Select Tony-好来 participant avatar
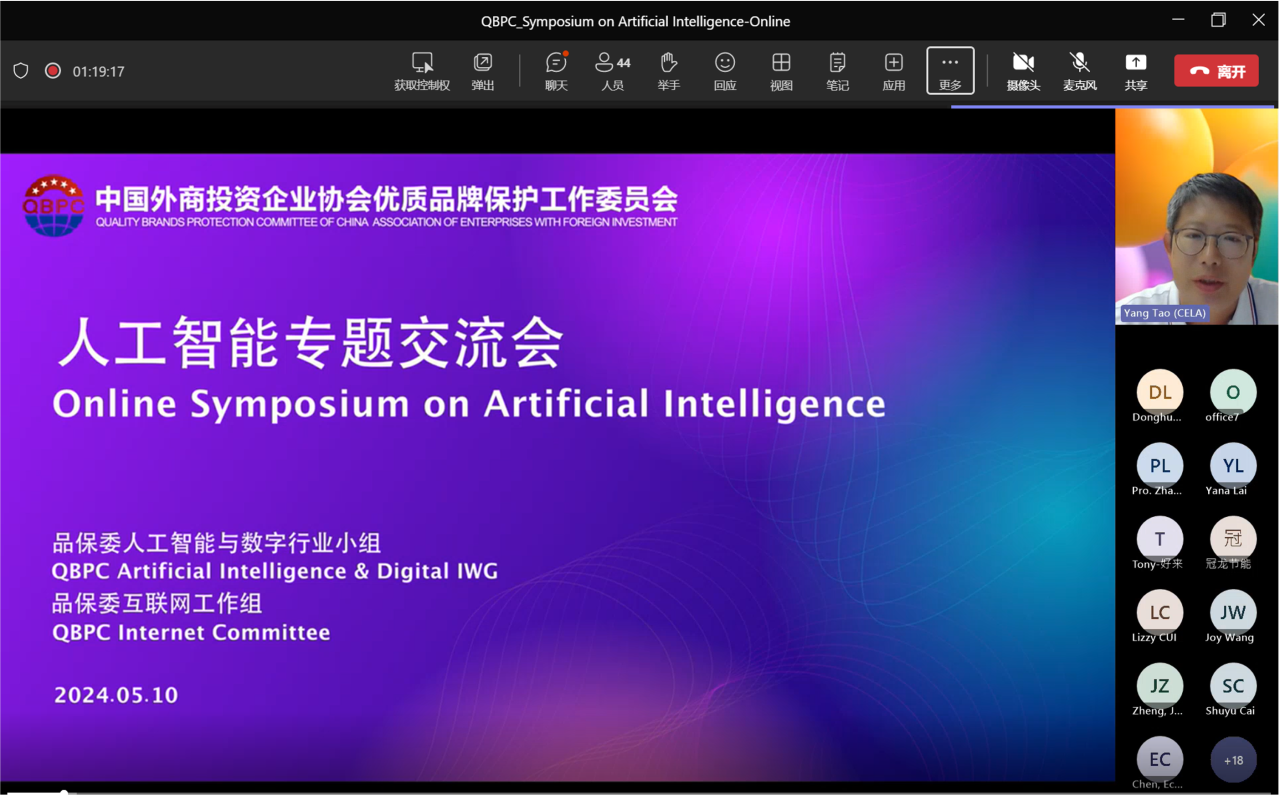 [x=1160, y=539]
